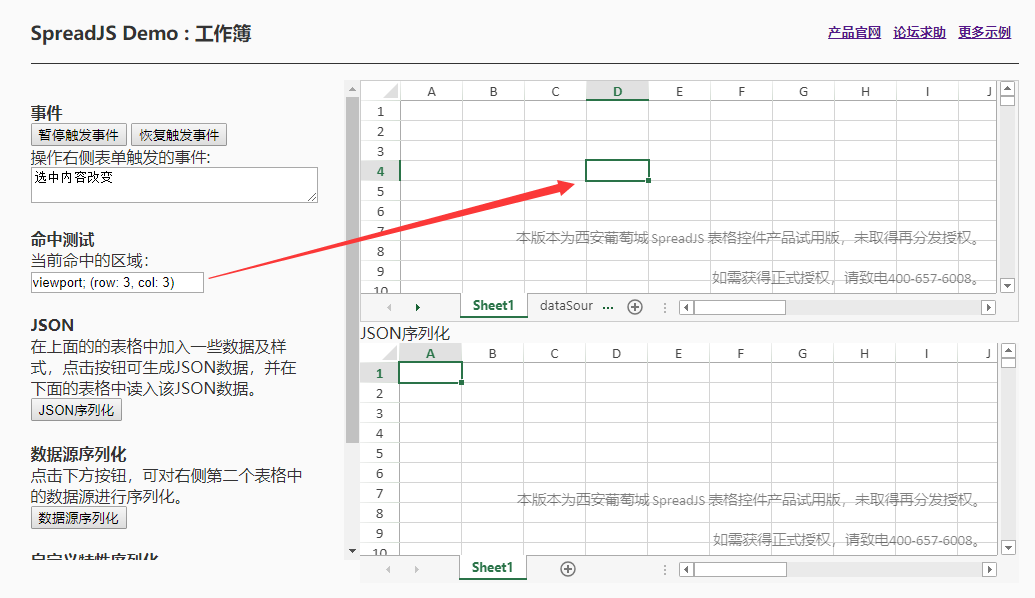Click the page scroll up arrow beside left panel
Screen dimensions: 1035x598
click(352, 88)
